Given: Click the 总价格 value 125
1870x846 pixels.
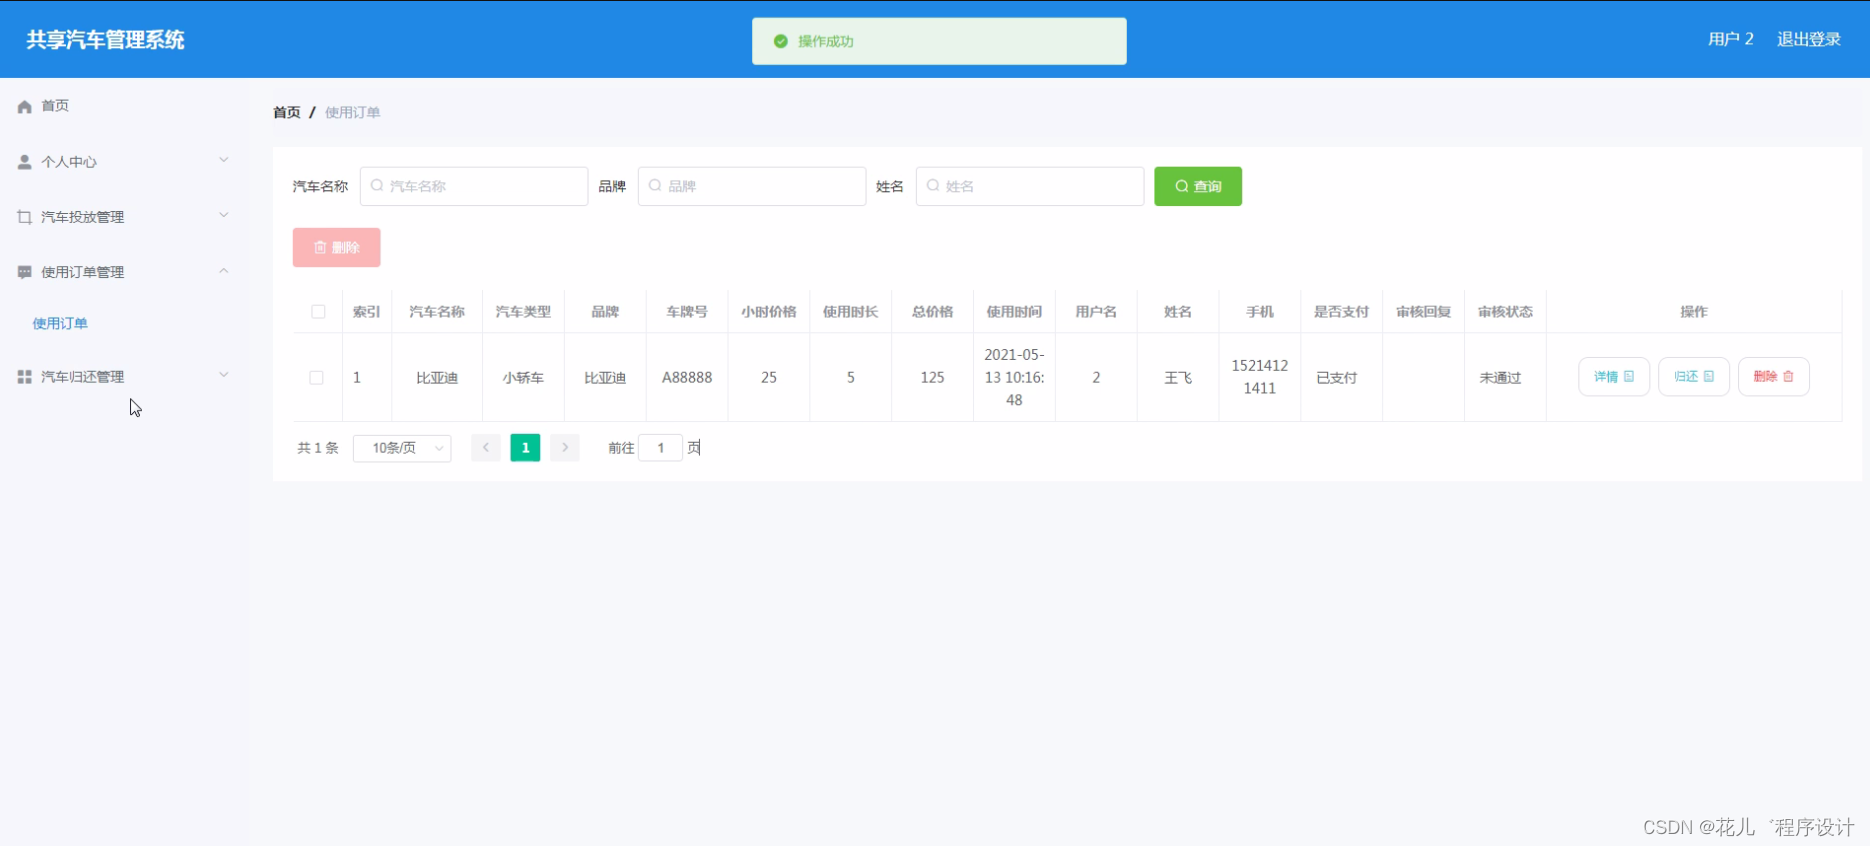Looking at the screenshot, I should 932,378.
